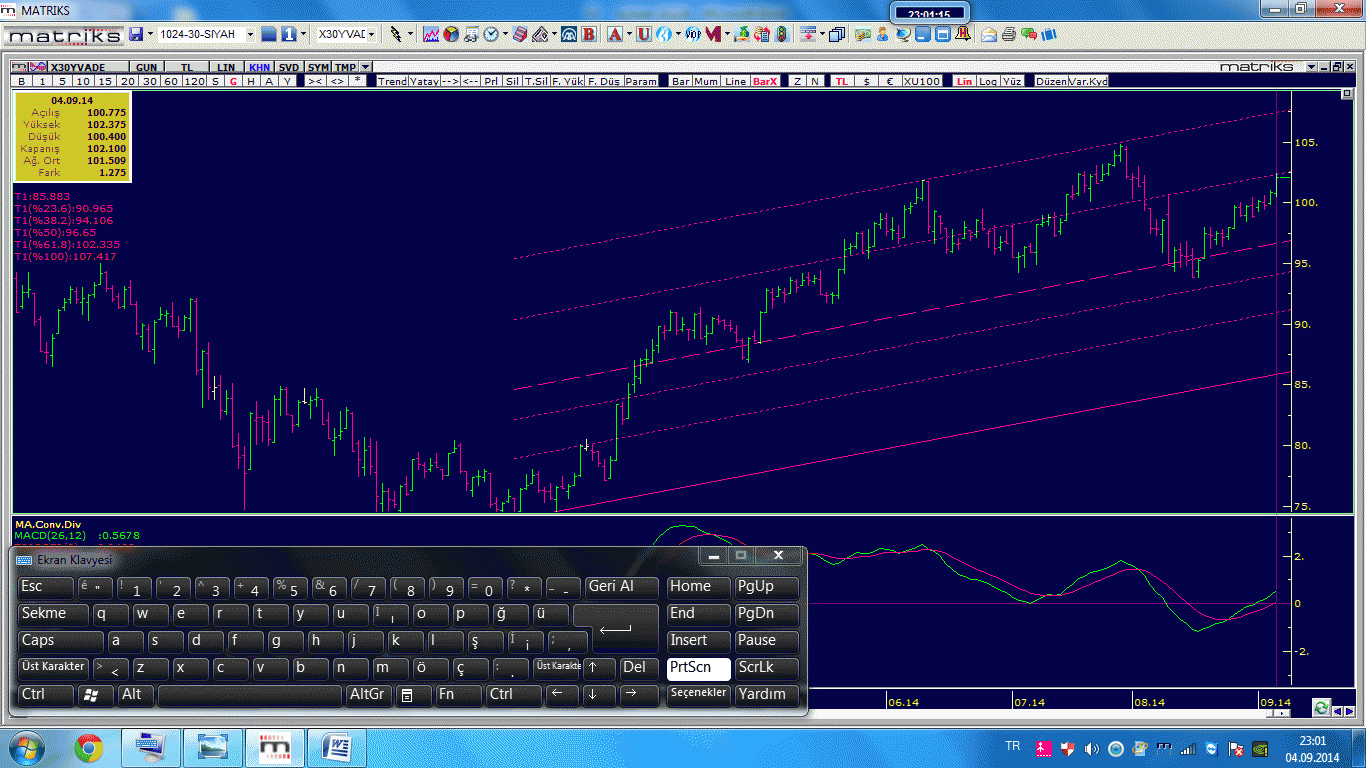Open Google Chrome from the taskbar
Viewport: 1366px width, 768px height.
tap(89, 747)
